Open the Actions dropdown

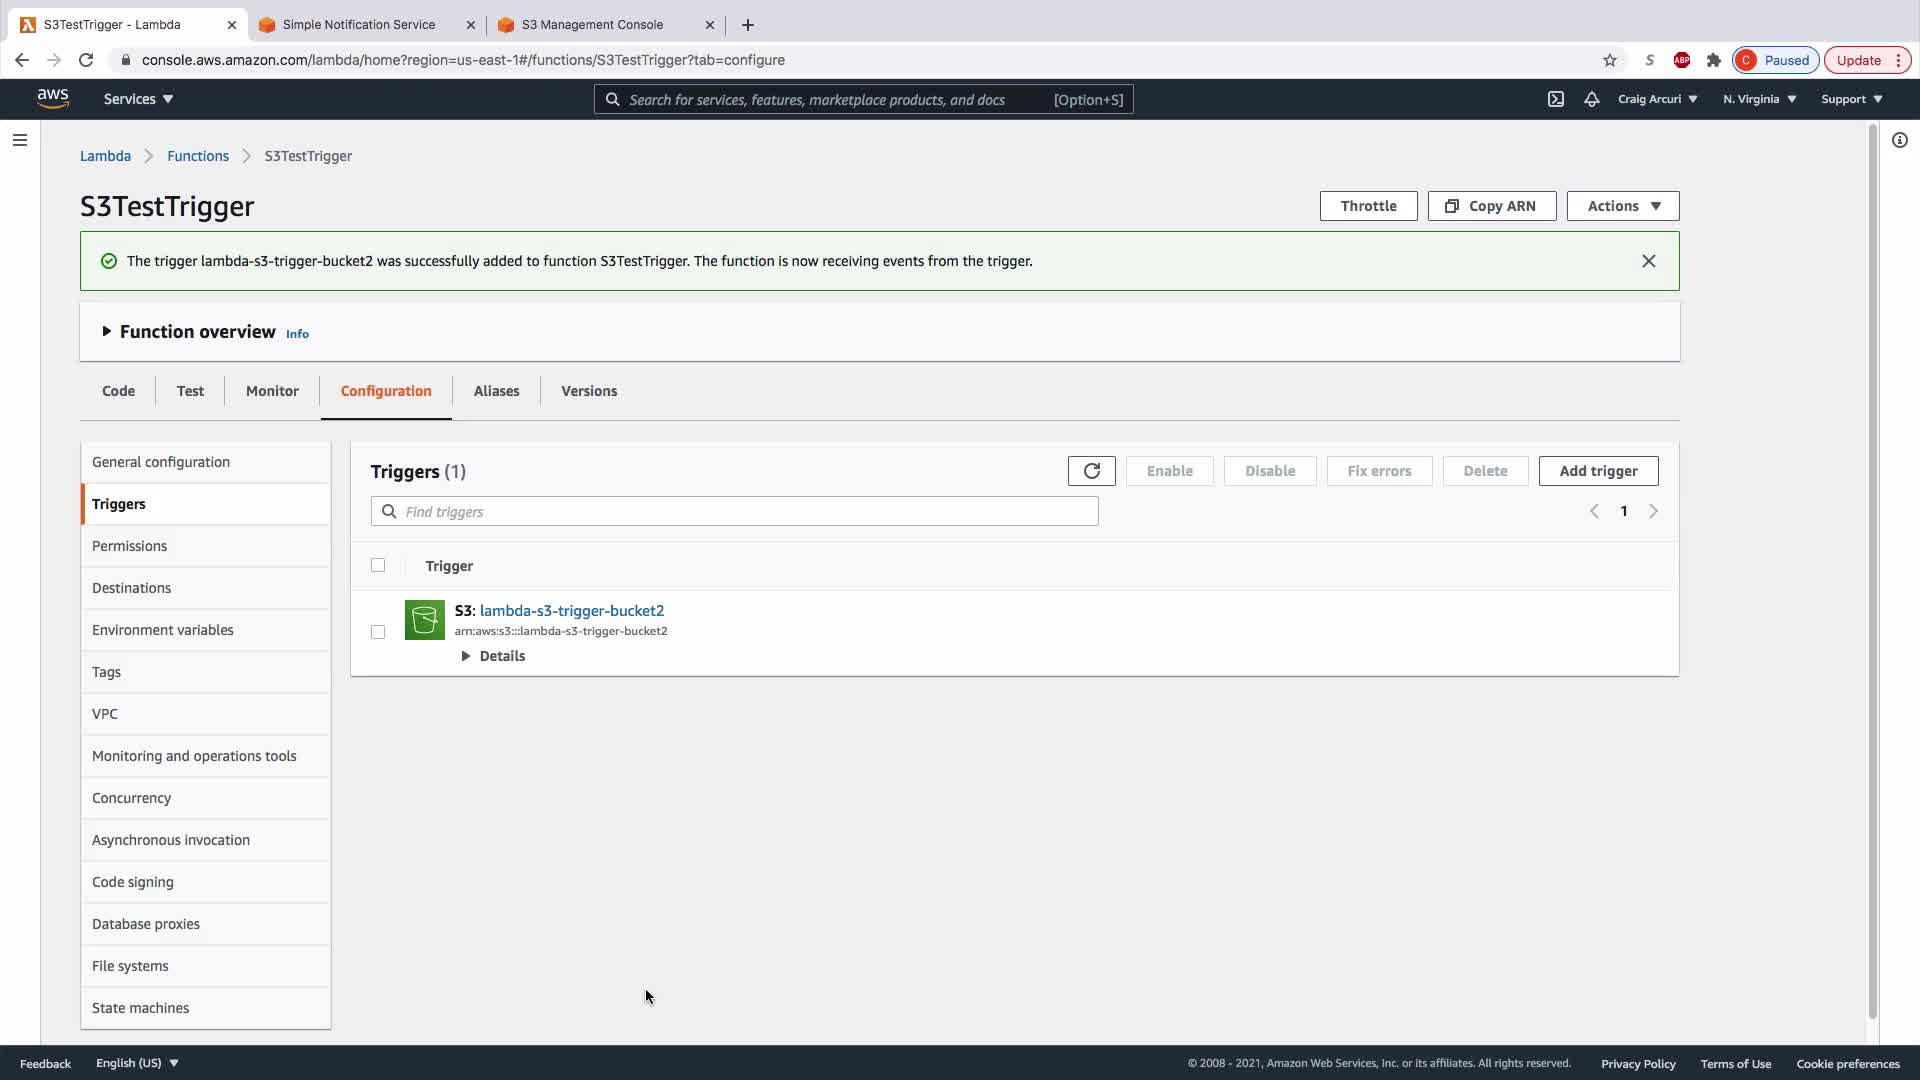1622,206
